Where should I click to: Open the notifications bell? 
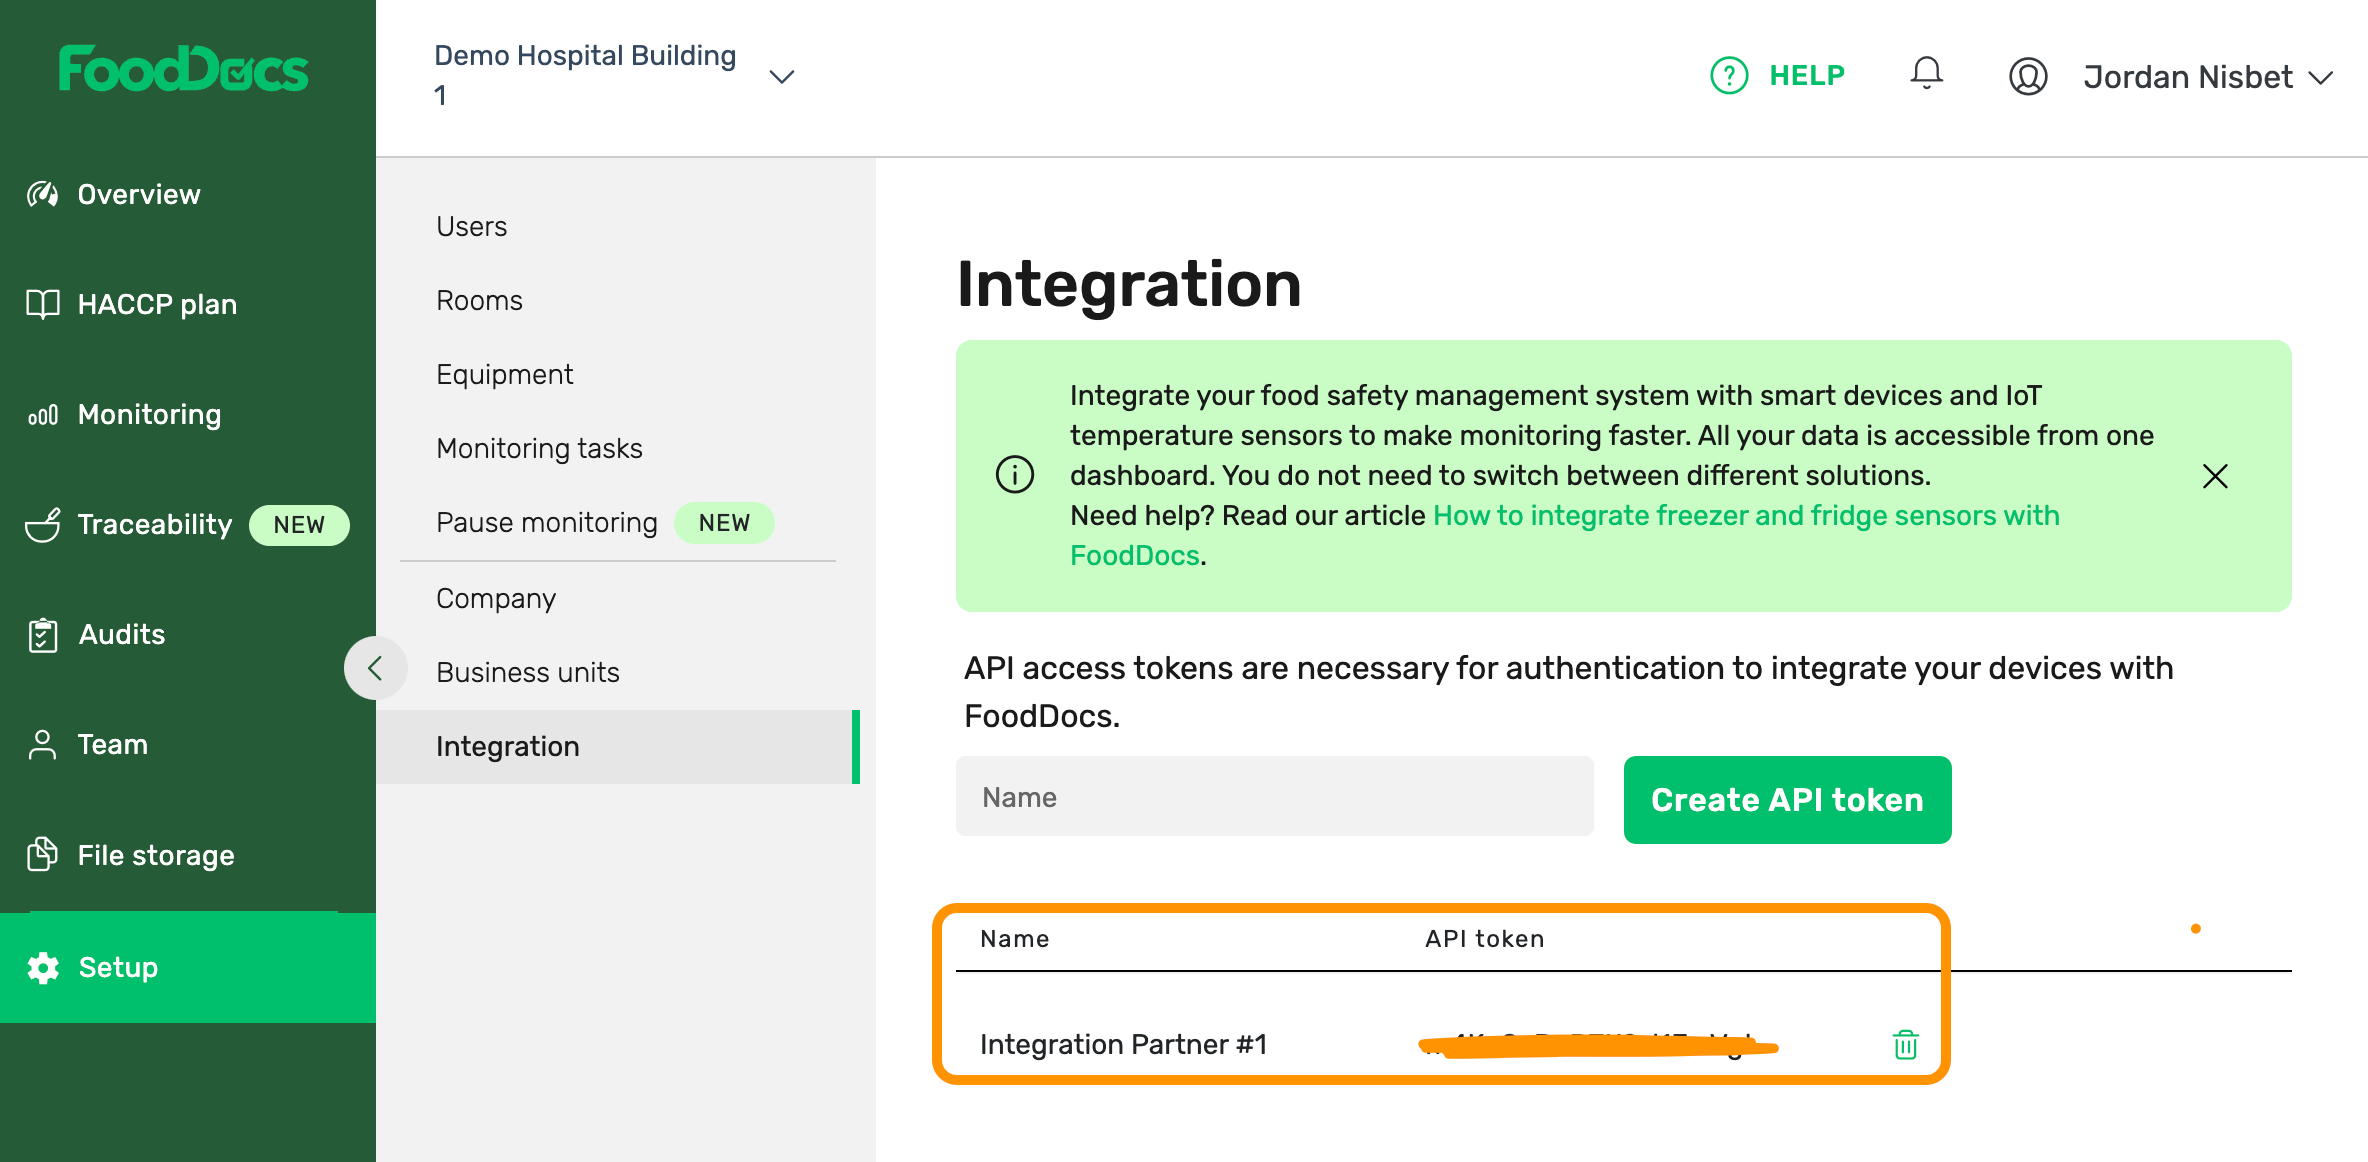click(x=1925, y=74)
